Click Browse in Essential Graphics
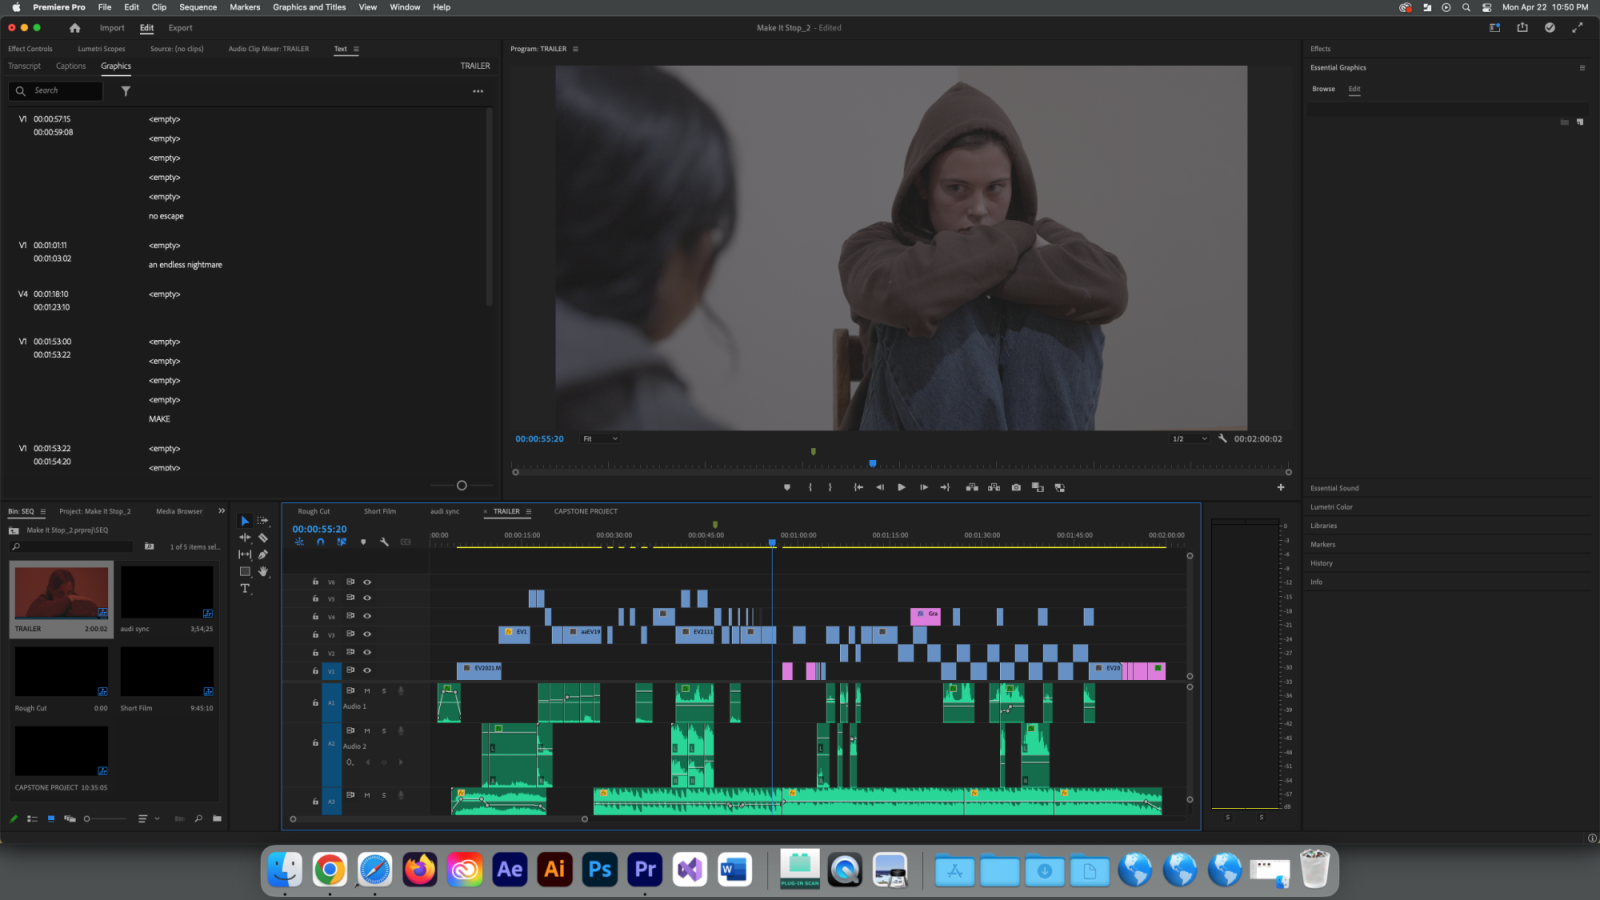Image resolution: width=1600 pixels, height=900 pixels. pos(1323,89)
